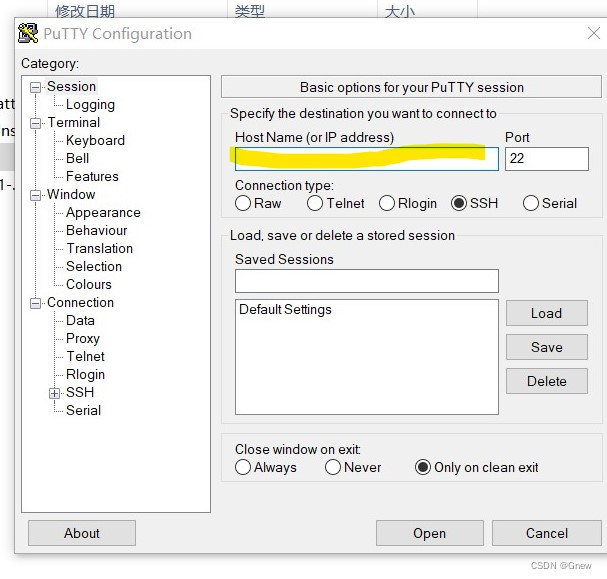Screen dimensions: 607x579
Task: Open the Logging category
Action: point(90,104)
